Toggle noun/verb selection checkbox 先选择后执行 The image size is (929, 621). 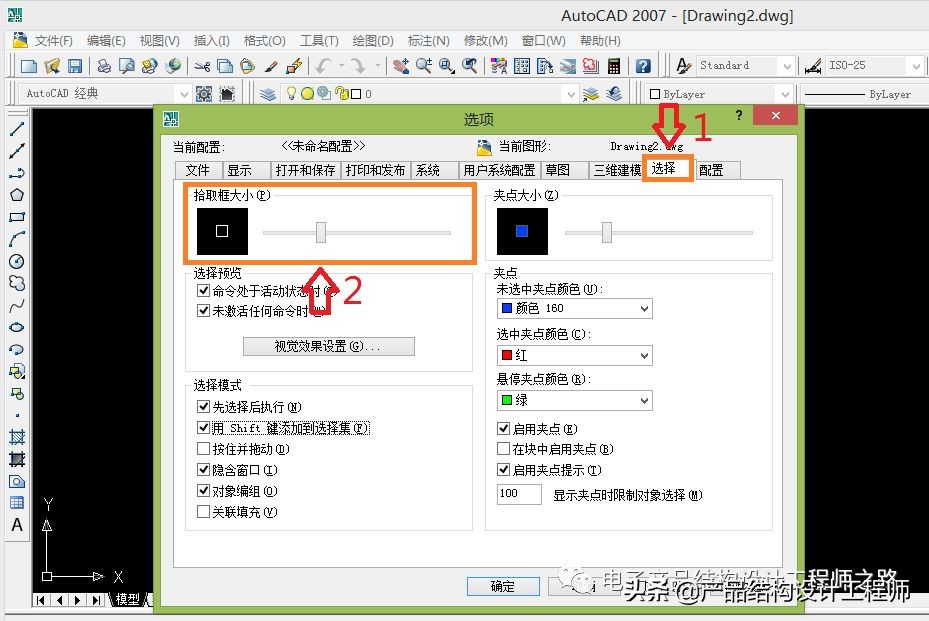click(203, 406)
